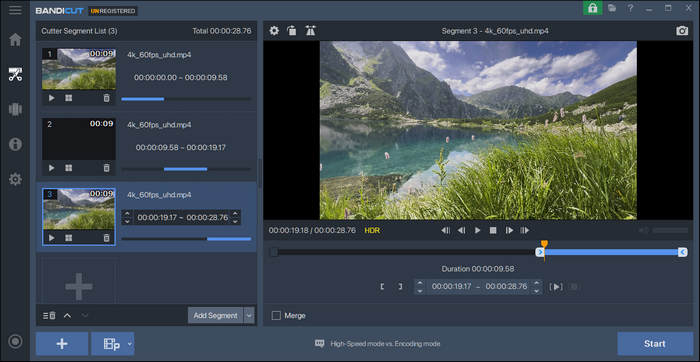The height and width of the screenshot is (362, 700).
Task: Click the orange playhead on the timeline
Action: tap(544, 244)
